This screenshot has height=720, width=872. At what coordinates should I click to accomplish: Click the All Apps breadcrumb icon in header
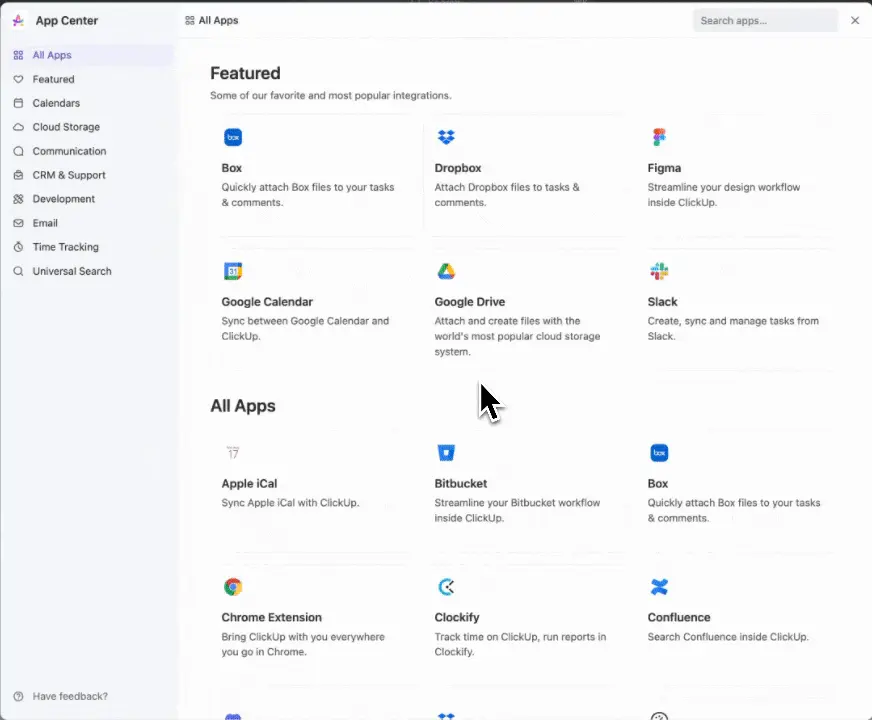pos(190,21)
